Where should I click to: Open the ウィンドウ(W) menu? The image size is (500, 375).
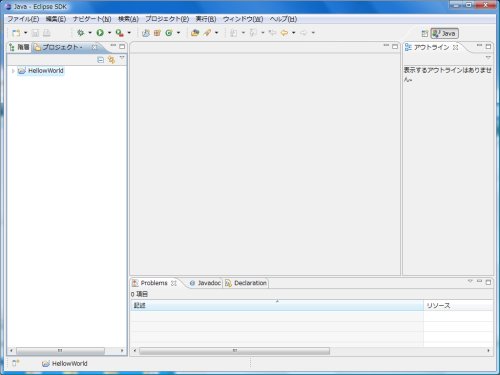click(x=243, y=19)
